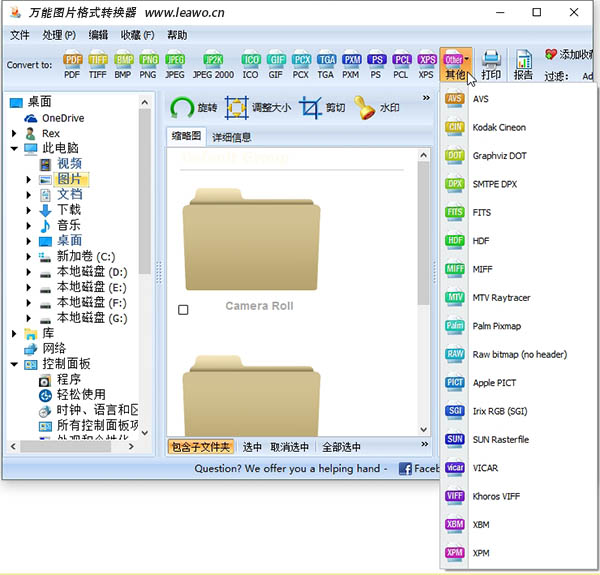
Task: Expand the 图片 pictures folder node
Action: coord(28,179)
